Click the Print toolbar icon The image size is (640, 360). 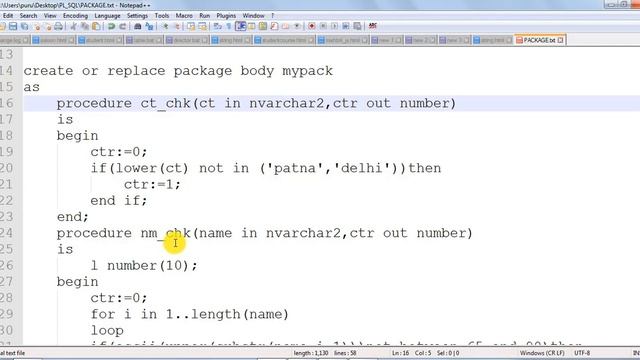58,26
